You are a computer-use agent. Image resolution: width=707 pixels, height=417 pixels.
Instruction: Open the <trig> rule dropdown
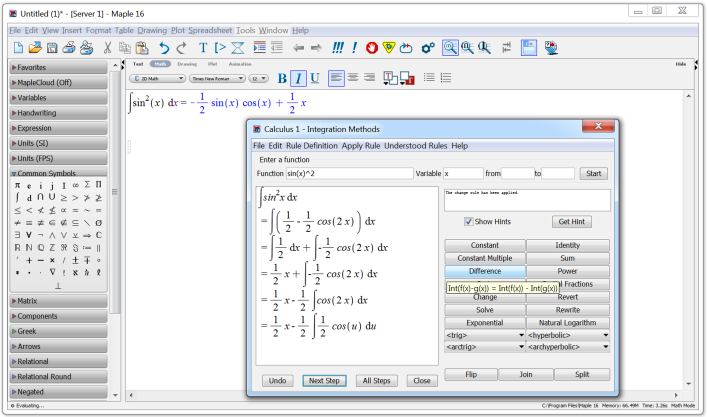point(485,335)
